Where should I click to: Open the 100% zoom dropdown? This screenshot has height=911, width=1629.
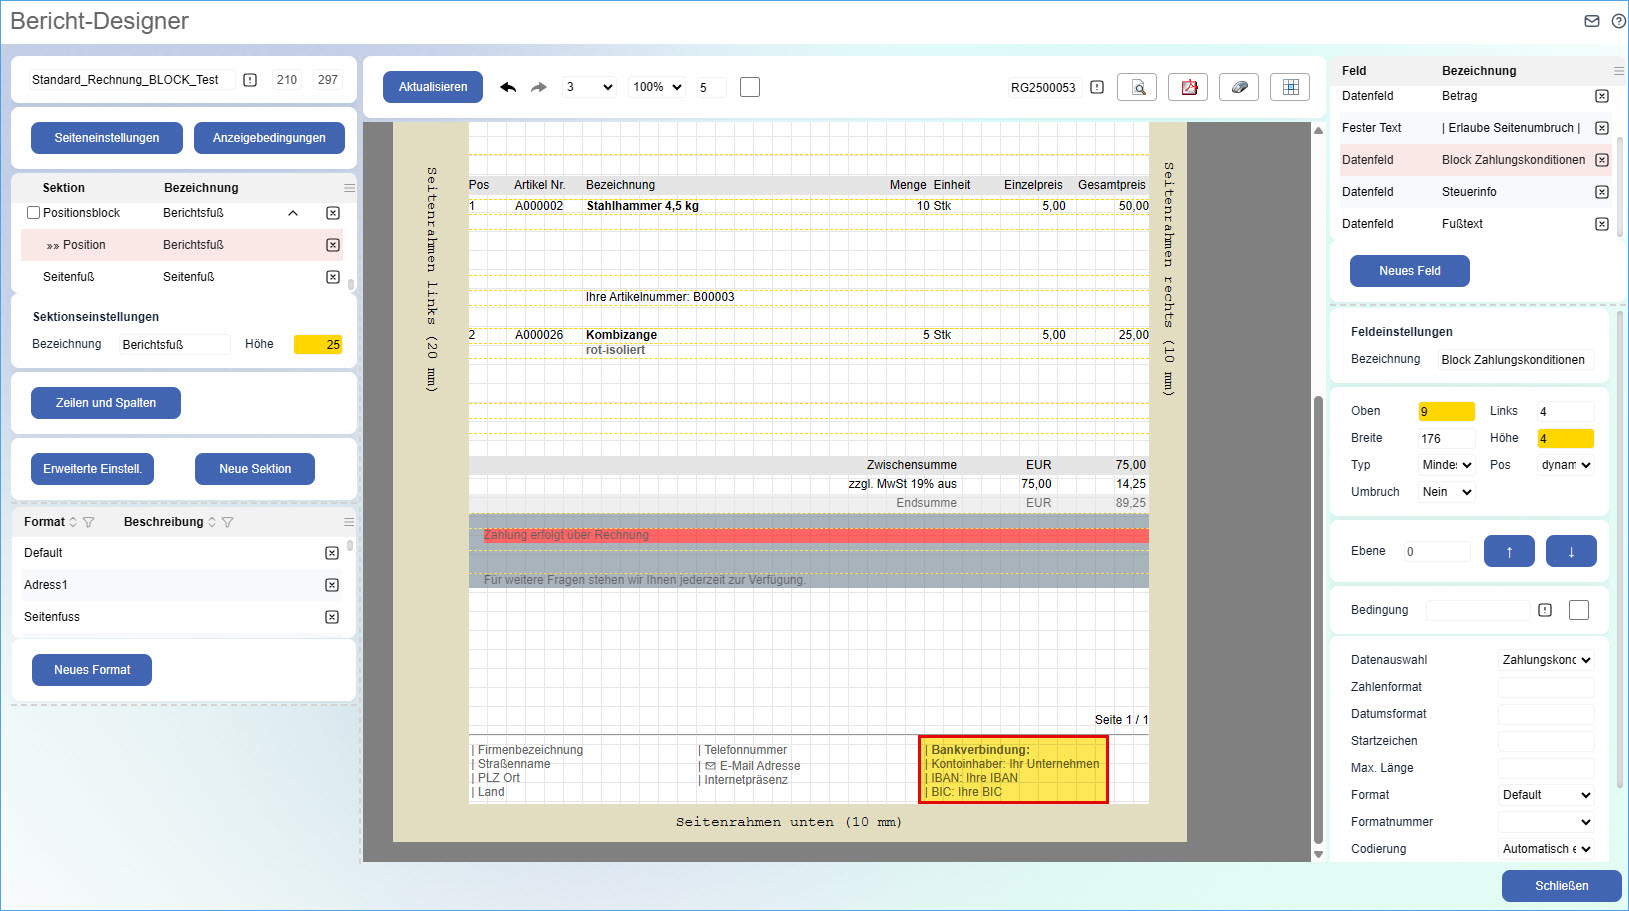[656, 87]
